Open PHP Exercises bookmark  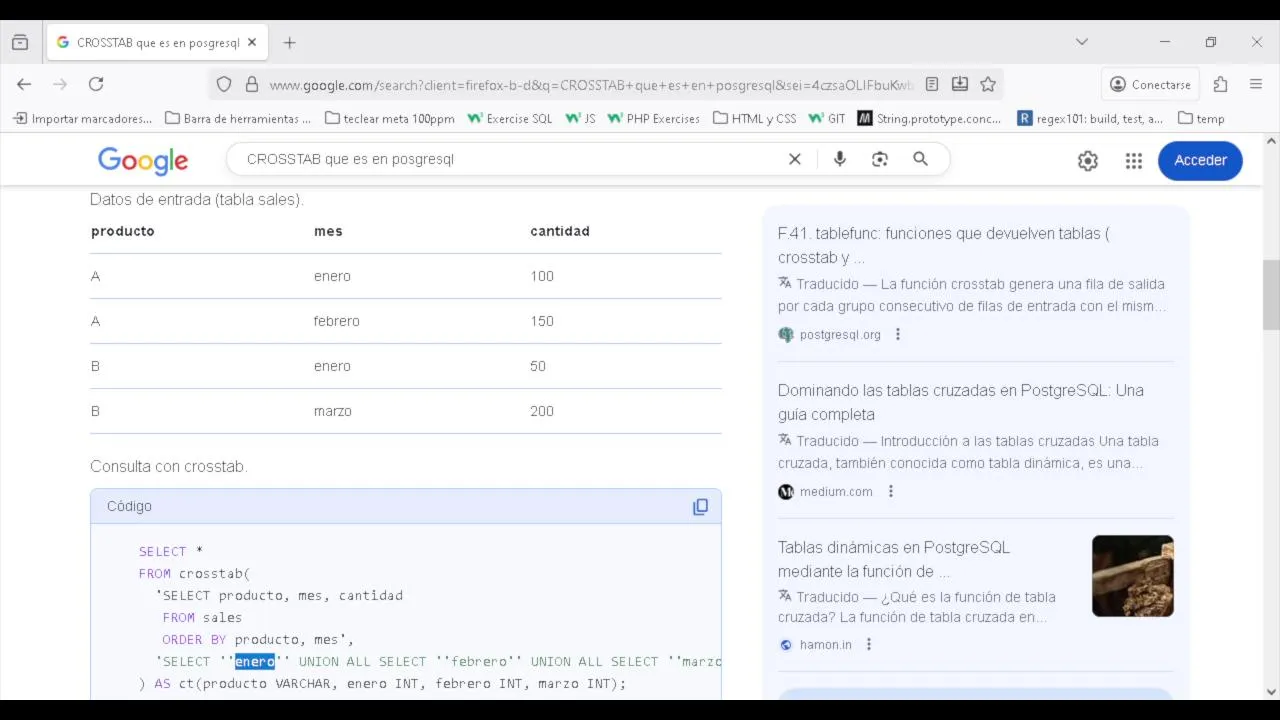[x=653, y=118]
